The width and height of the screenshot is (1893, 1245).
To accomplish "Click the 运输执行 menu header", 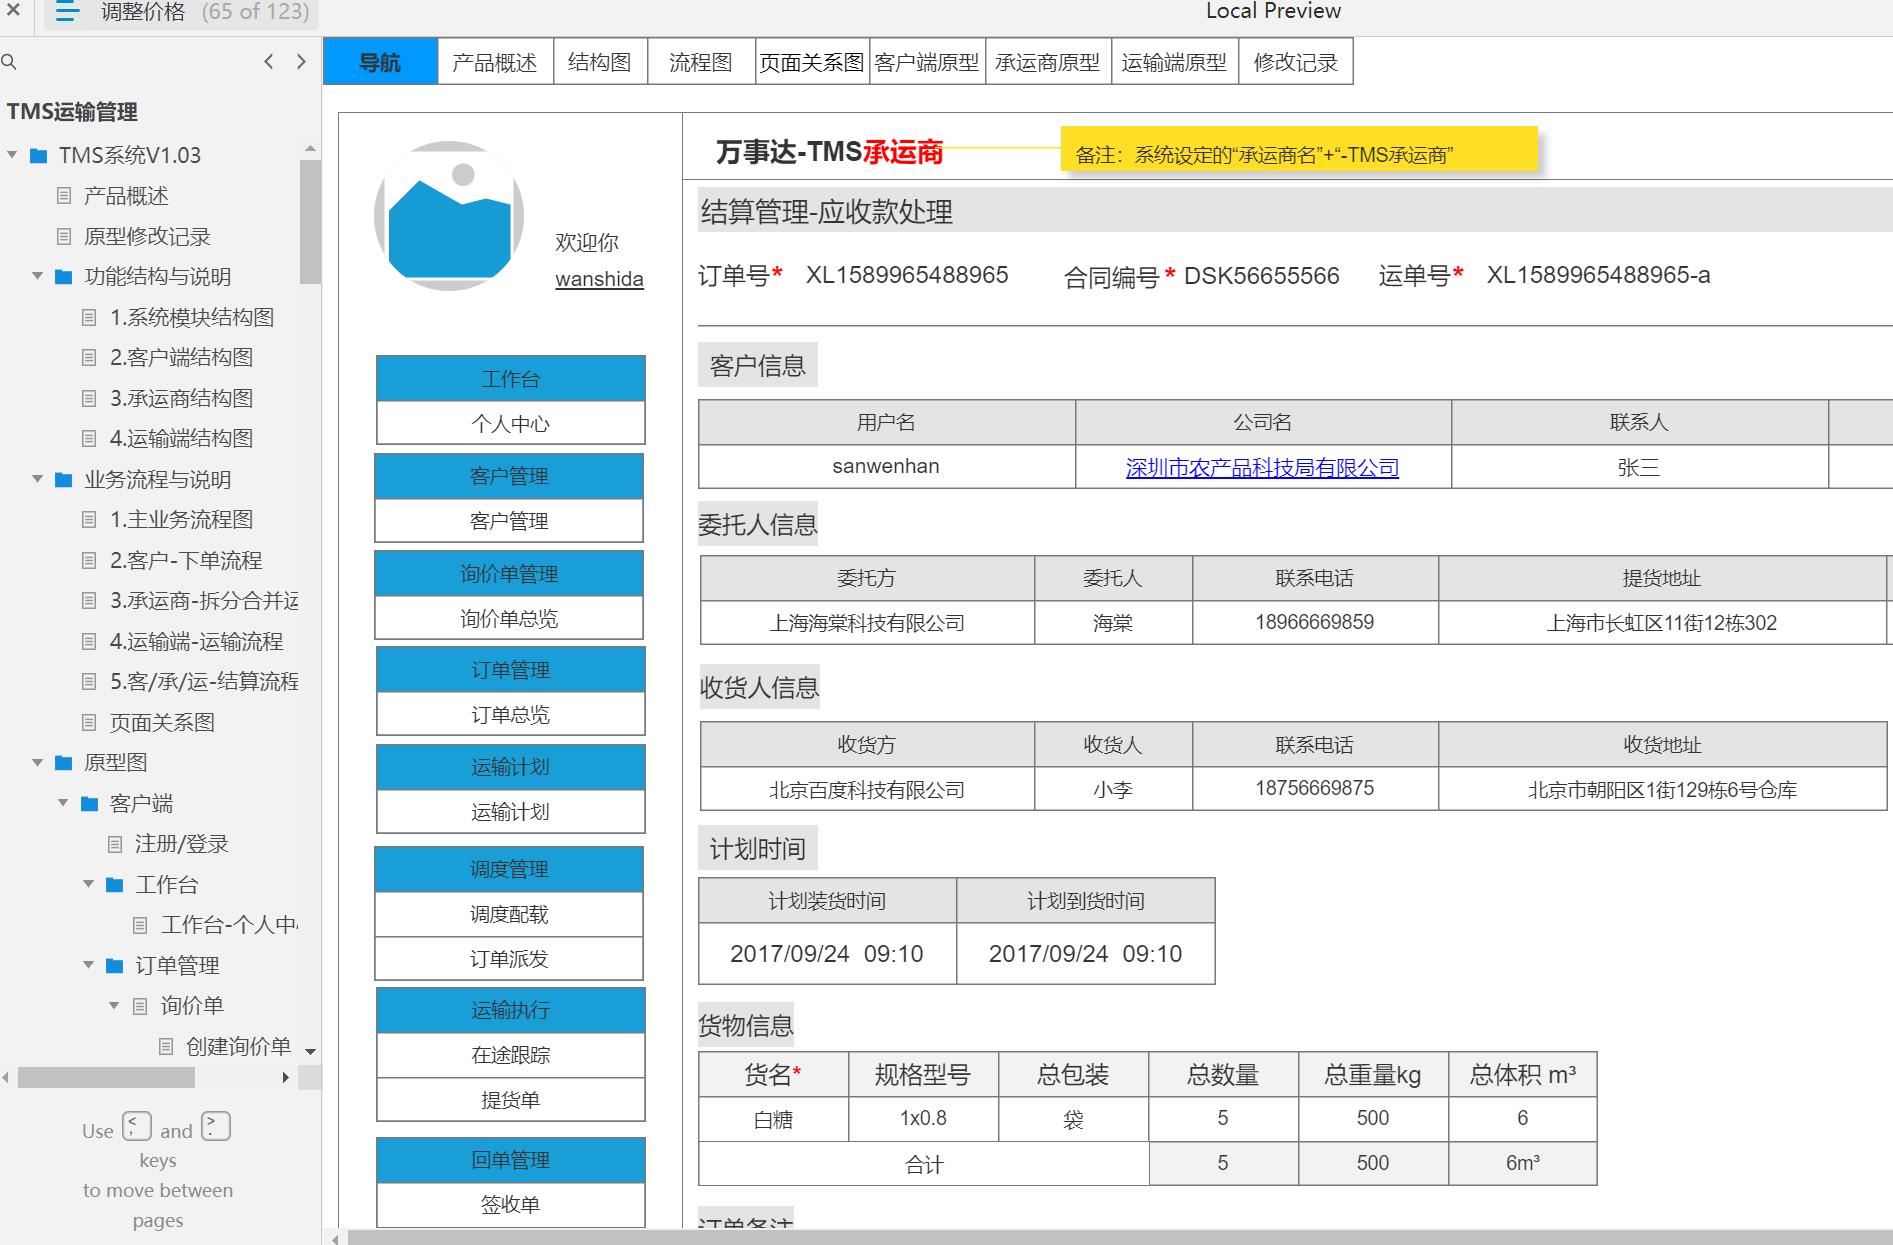I will pos(510,1010).
